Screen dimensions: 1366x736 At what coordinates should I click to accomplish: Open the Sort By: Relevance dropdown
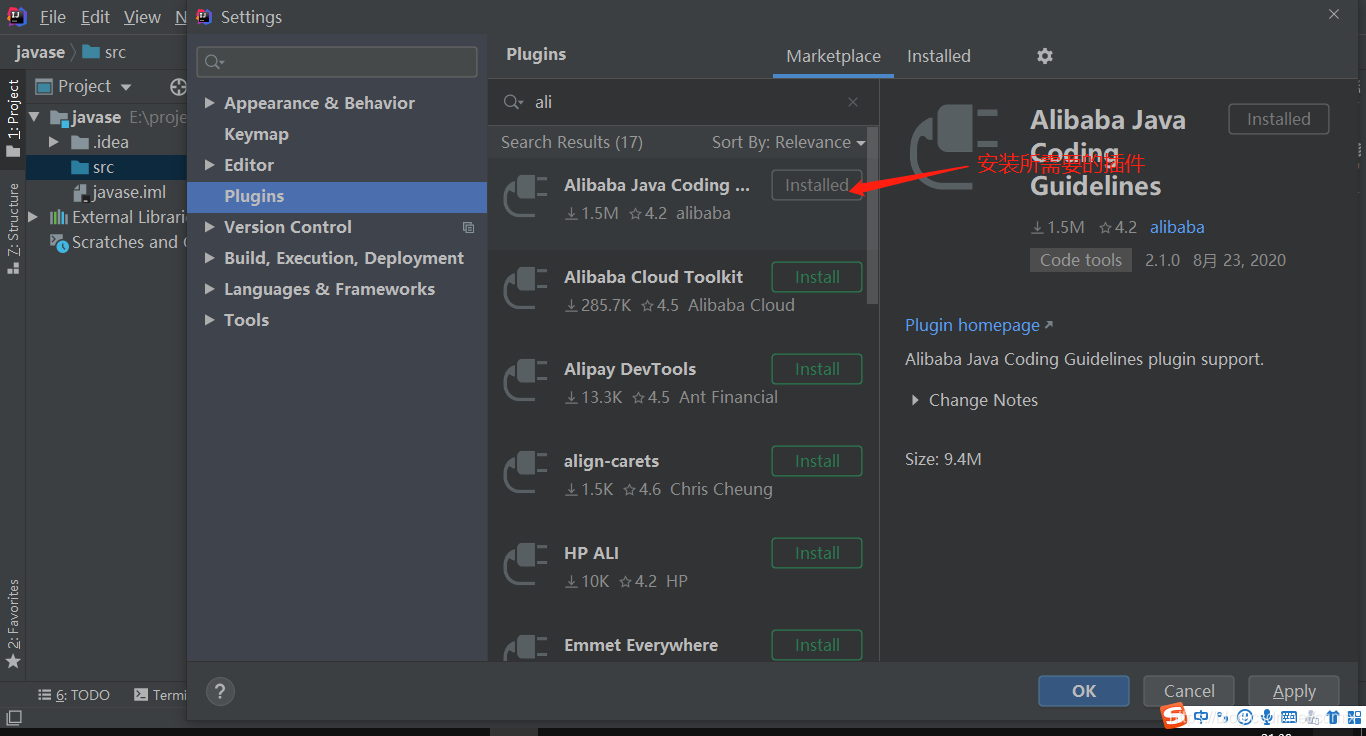(788, 142)
